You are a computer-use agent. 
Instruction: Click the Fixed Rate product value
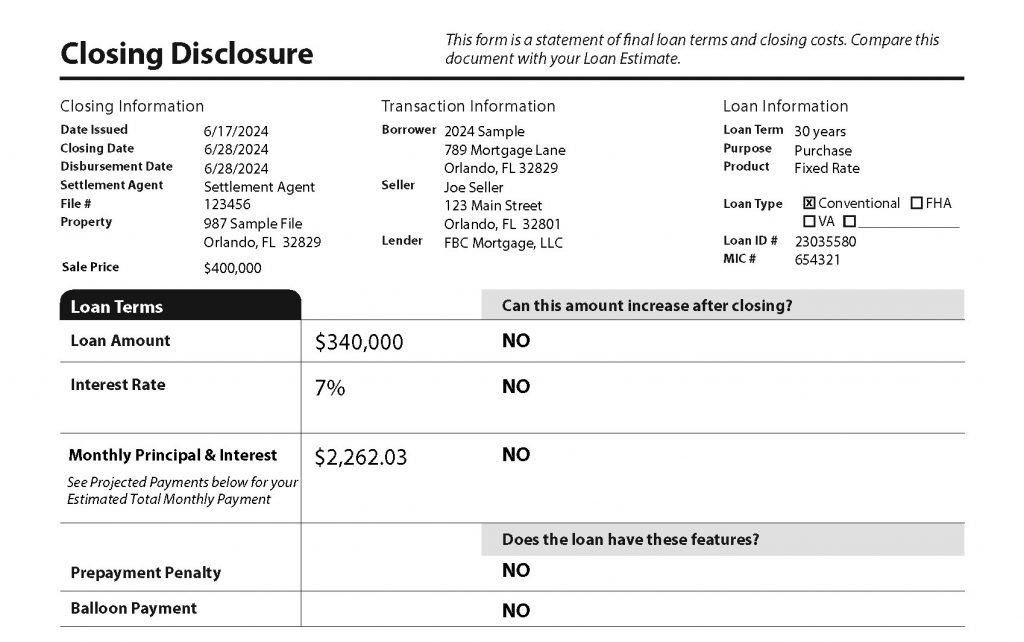coord(827,168)
